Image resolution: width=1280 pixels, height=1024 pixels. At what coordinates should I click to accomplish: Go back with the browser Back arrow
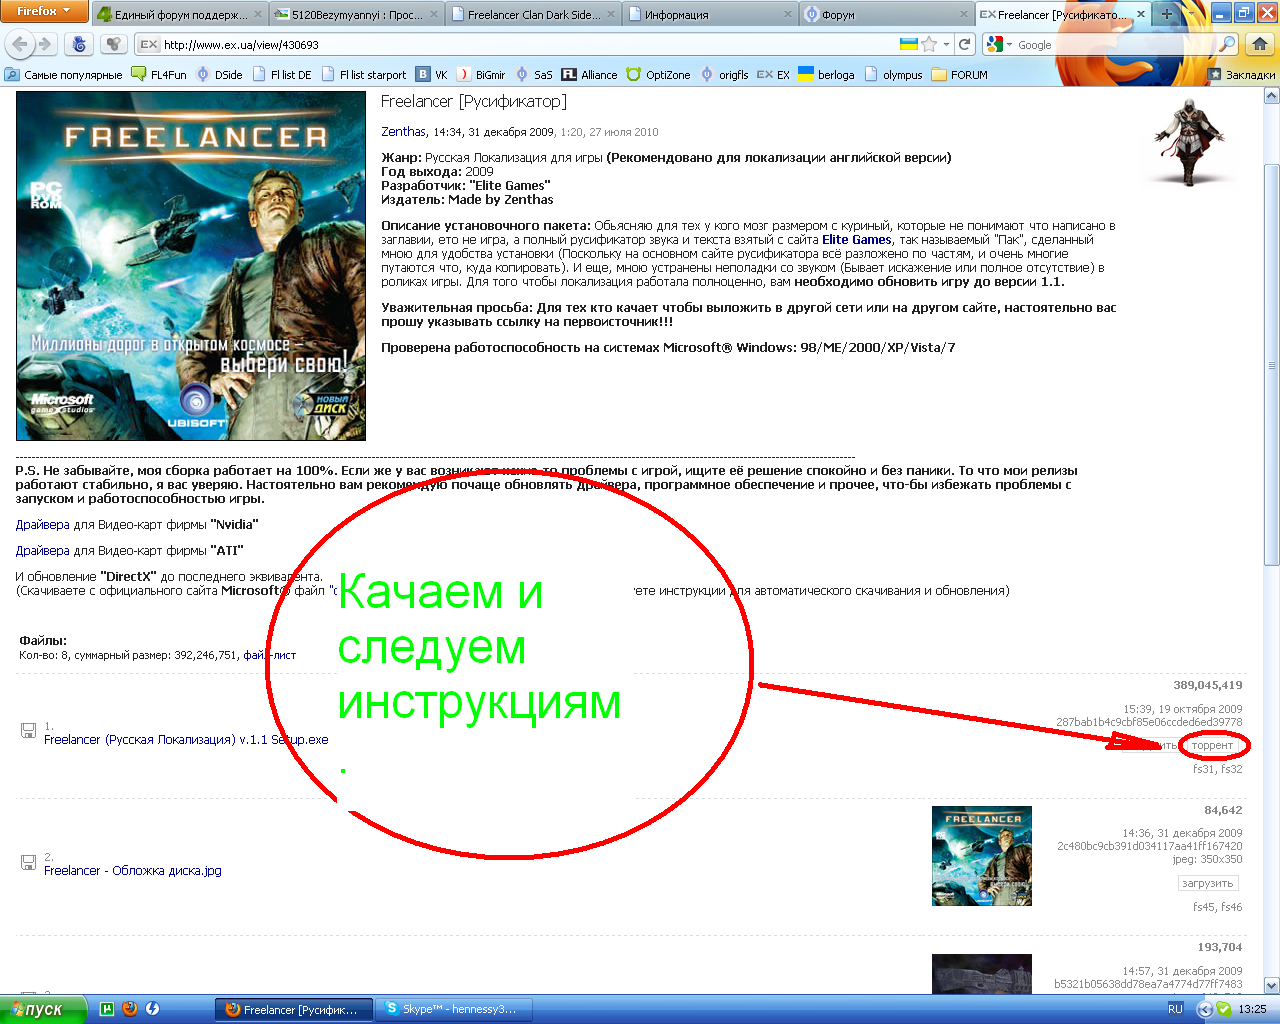click(19, 44)
